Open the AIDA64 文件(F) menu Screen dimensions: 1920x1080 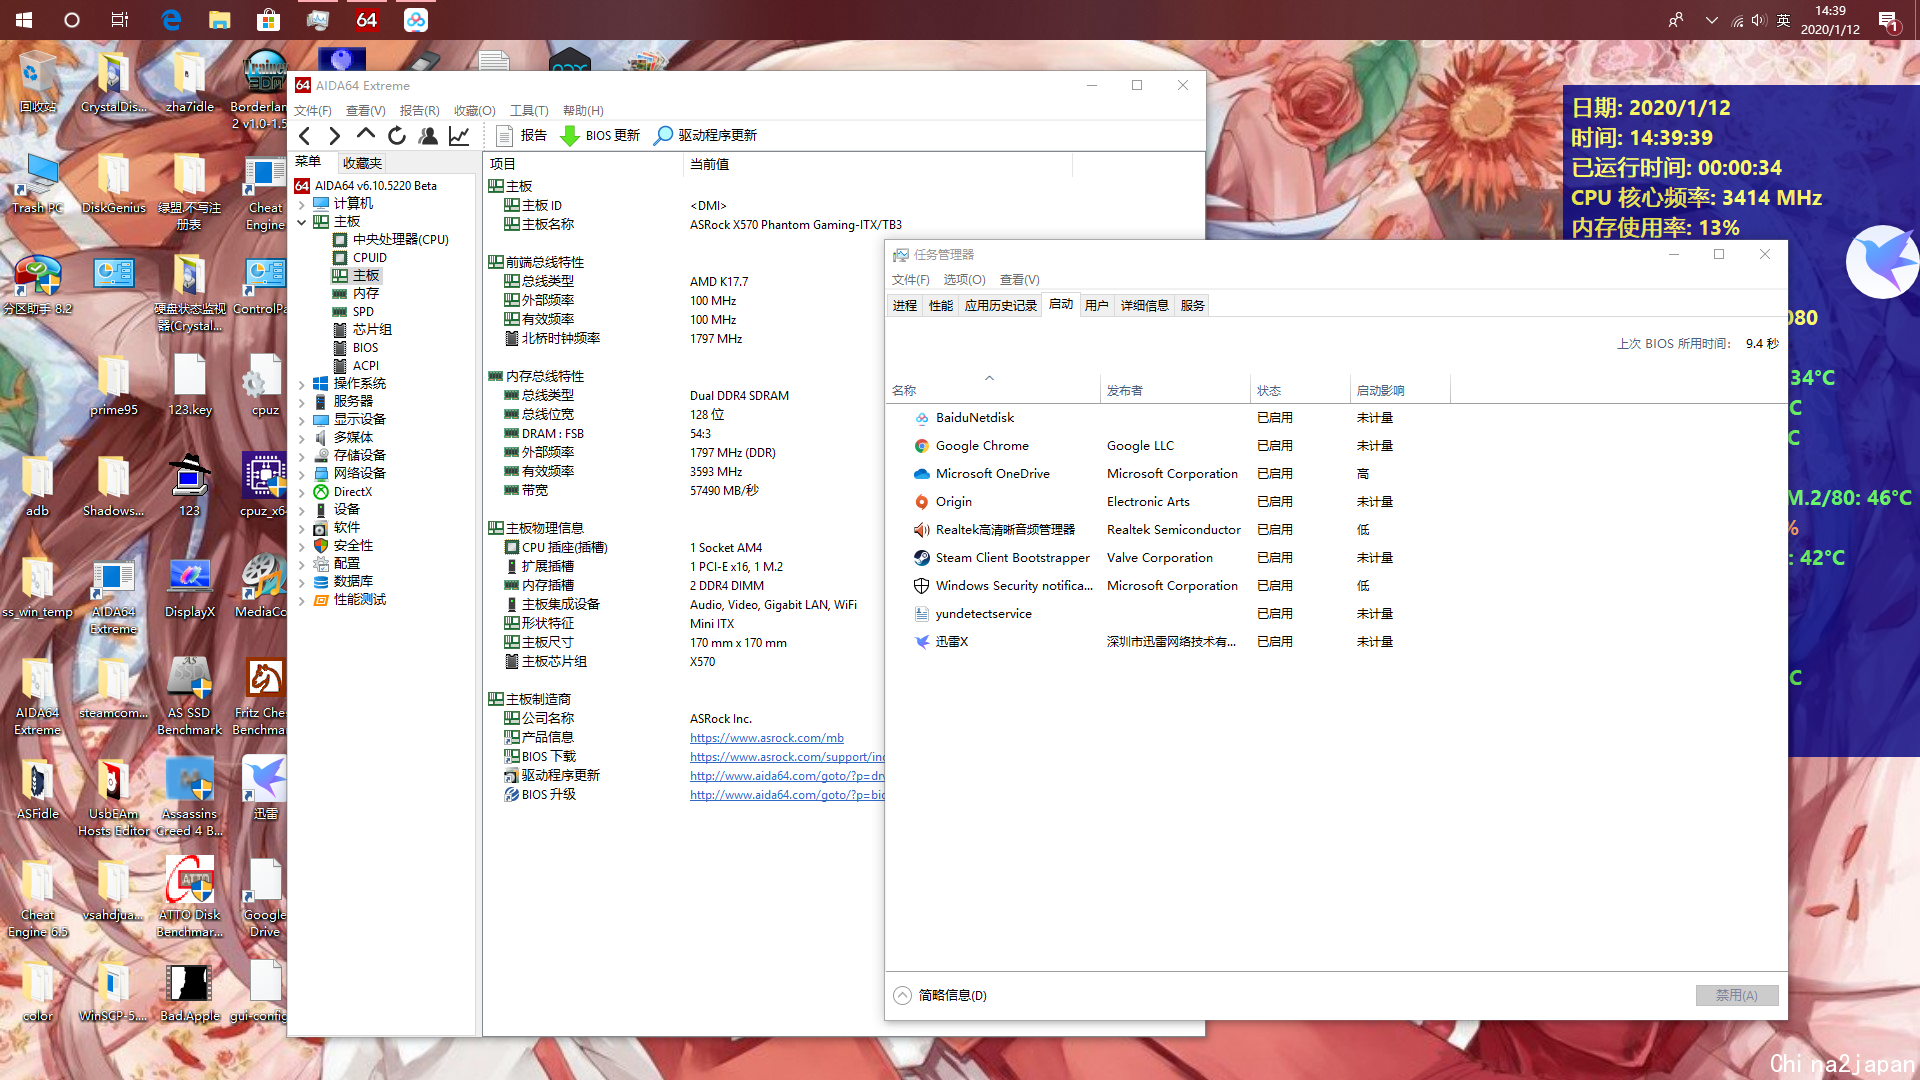313,111
